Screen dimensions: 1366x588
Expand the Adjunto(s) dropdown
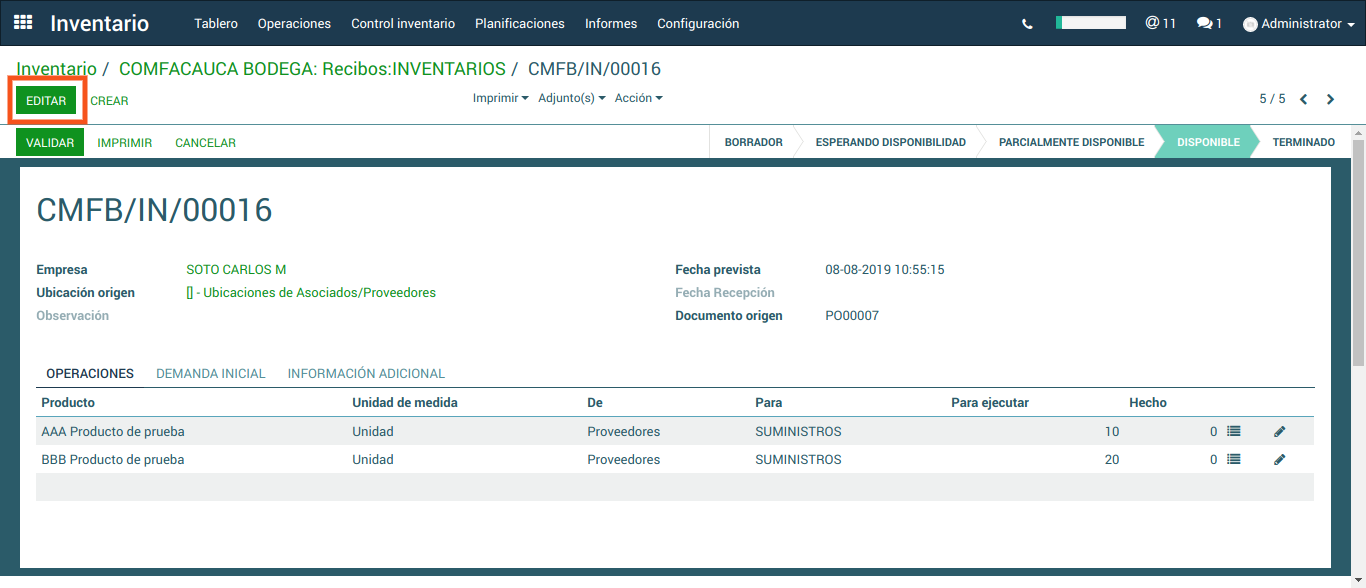571,98
